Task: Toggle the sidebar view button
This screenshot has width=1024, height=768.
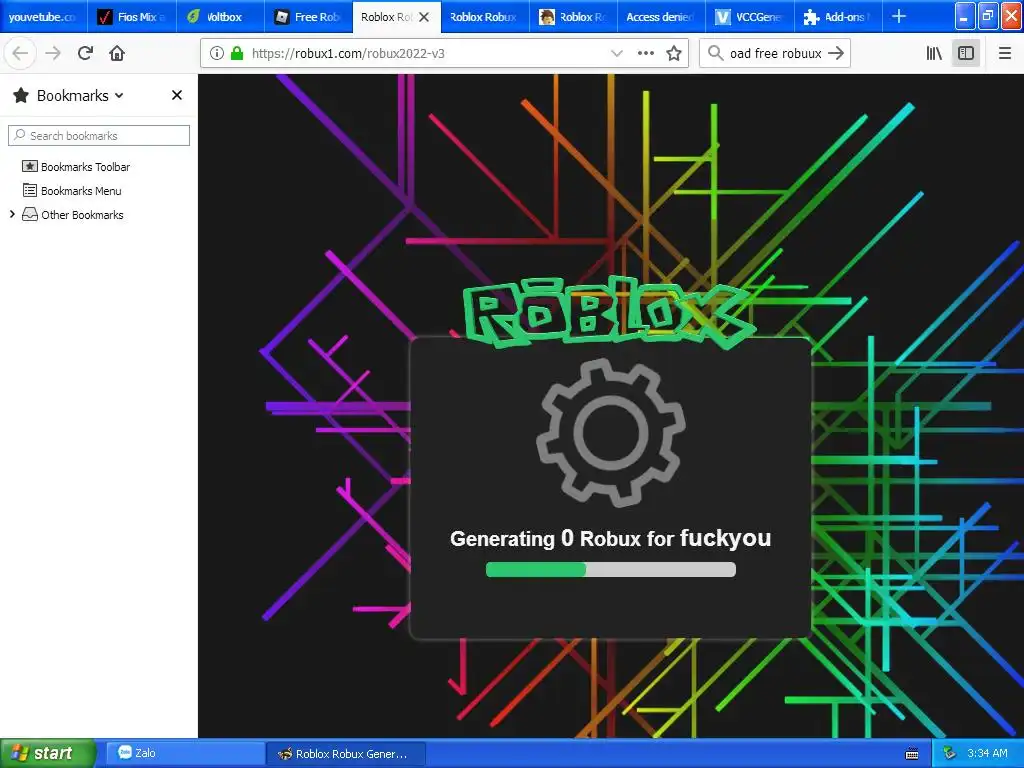Action: click(x=966, y=53)
